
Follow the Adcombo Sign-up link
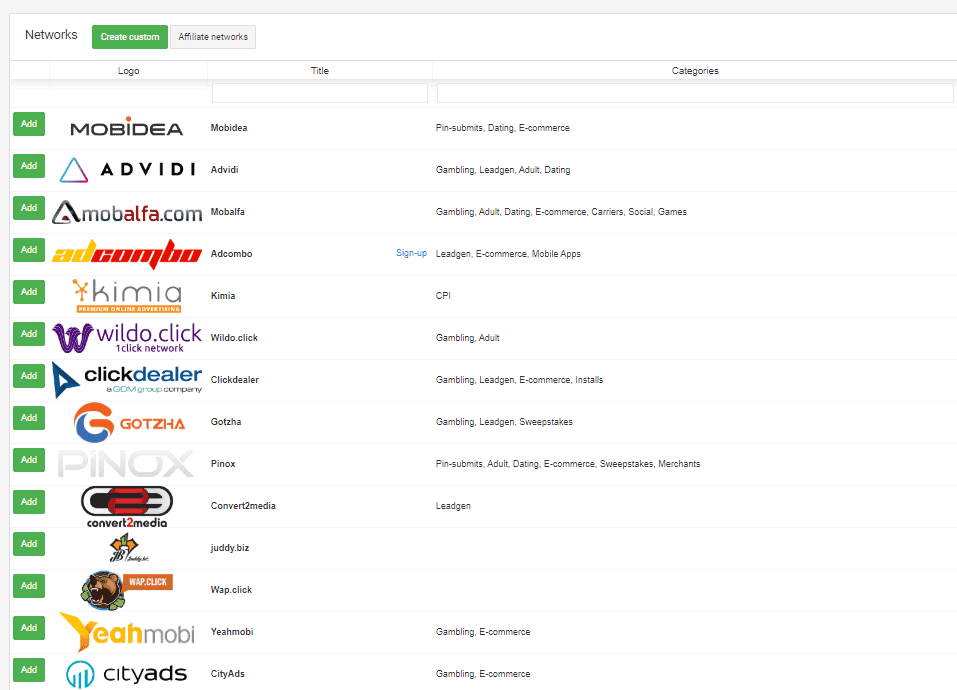pyautogui.click(x=411, y=254)
